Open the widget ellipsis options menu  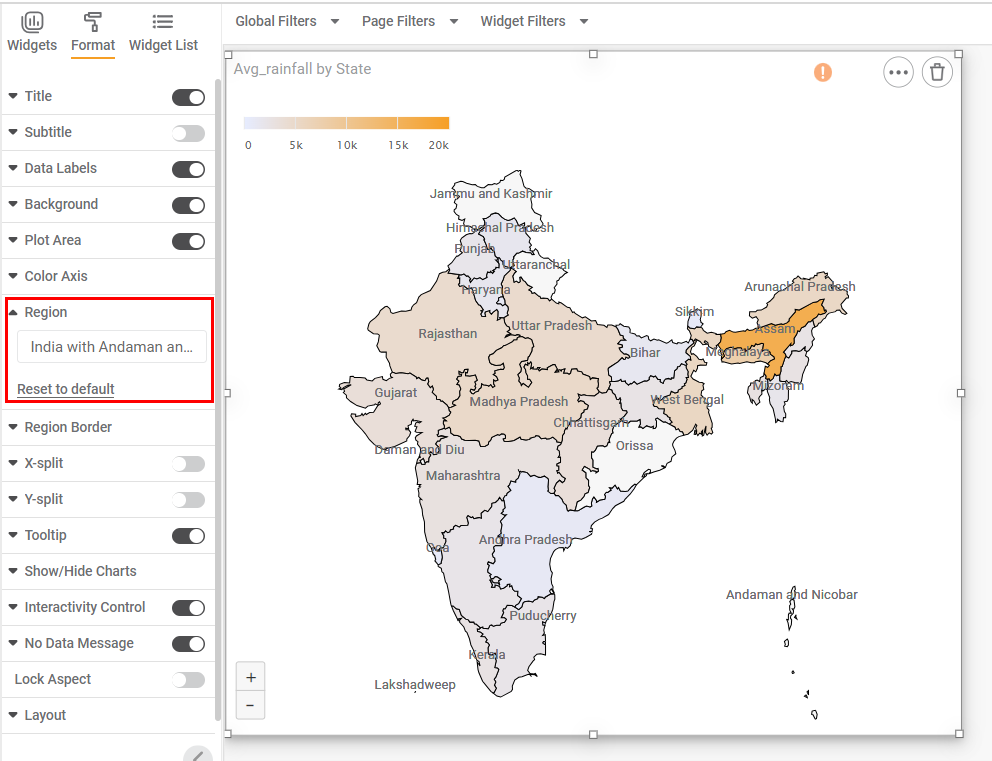click(898, 72)
